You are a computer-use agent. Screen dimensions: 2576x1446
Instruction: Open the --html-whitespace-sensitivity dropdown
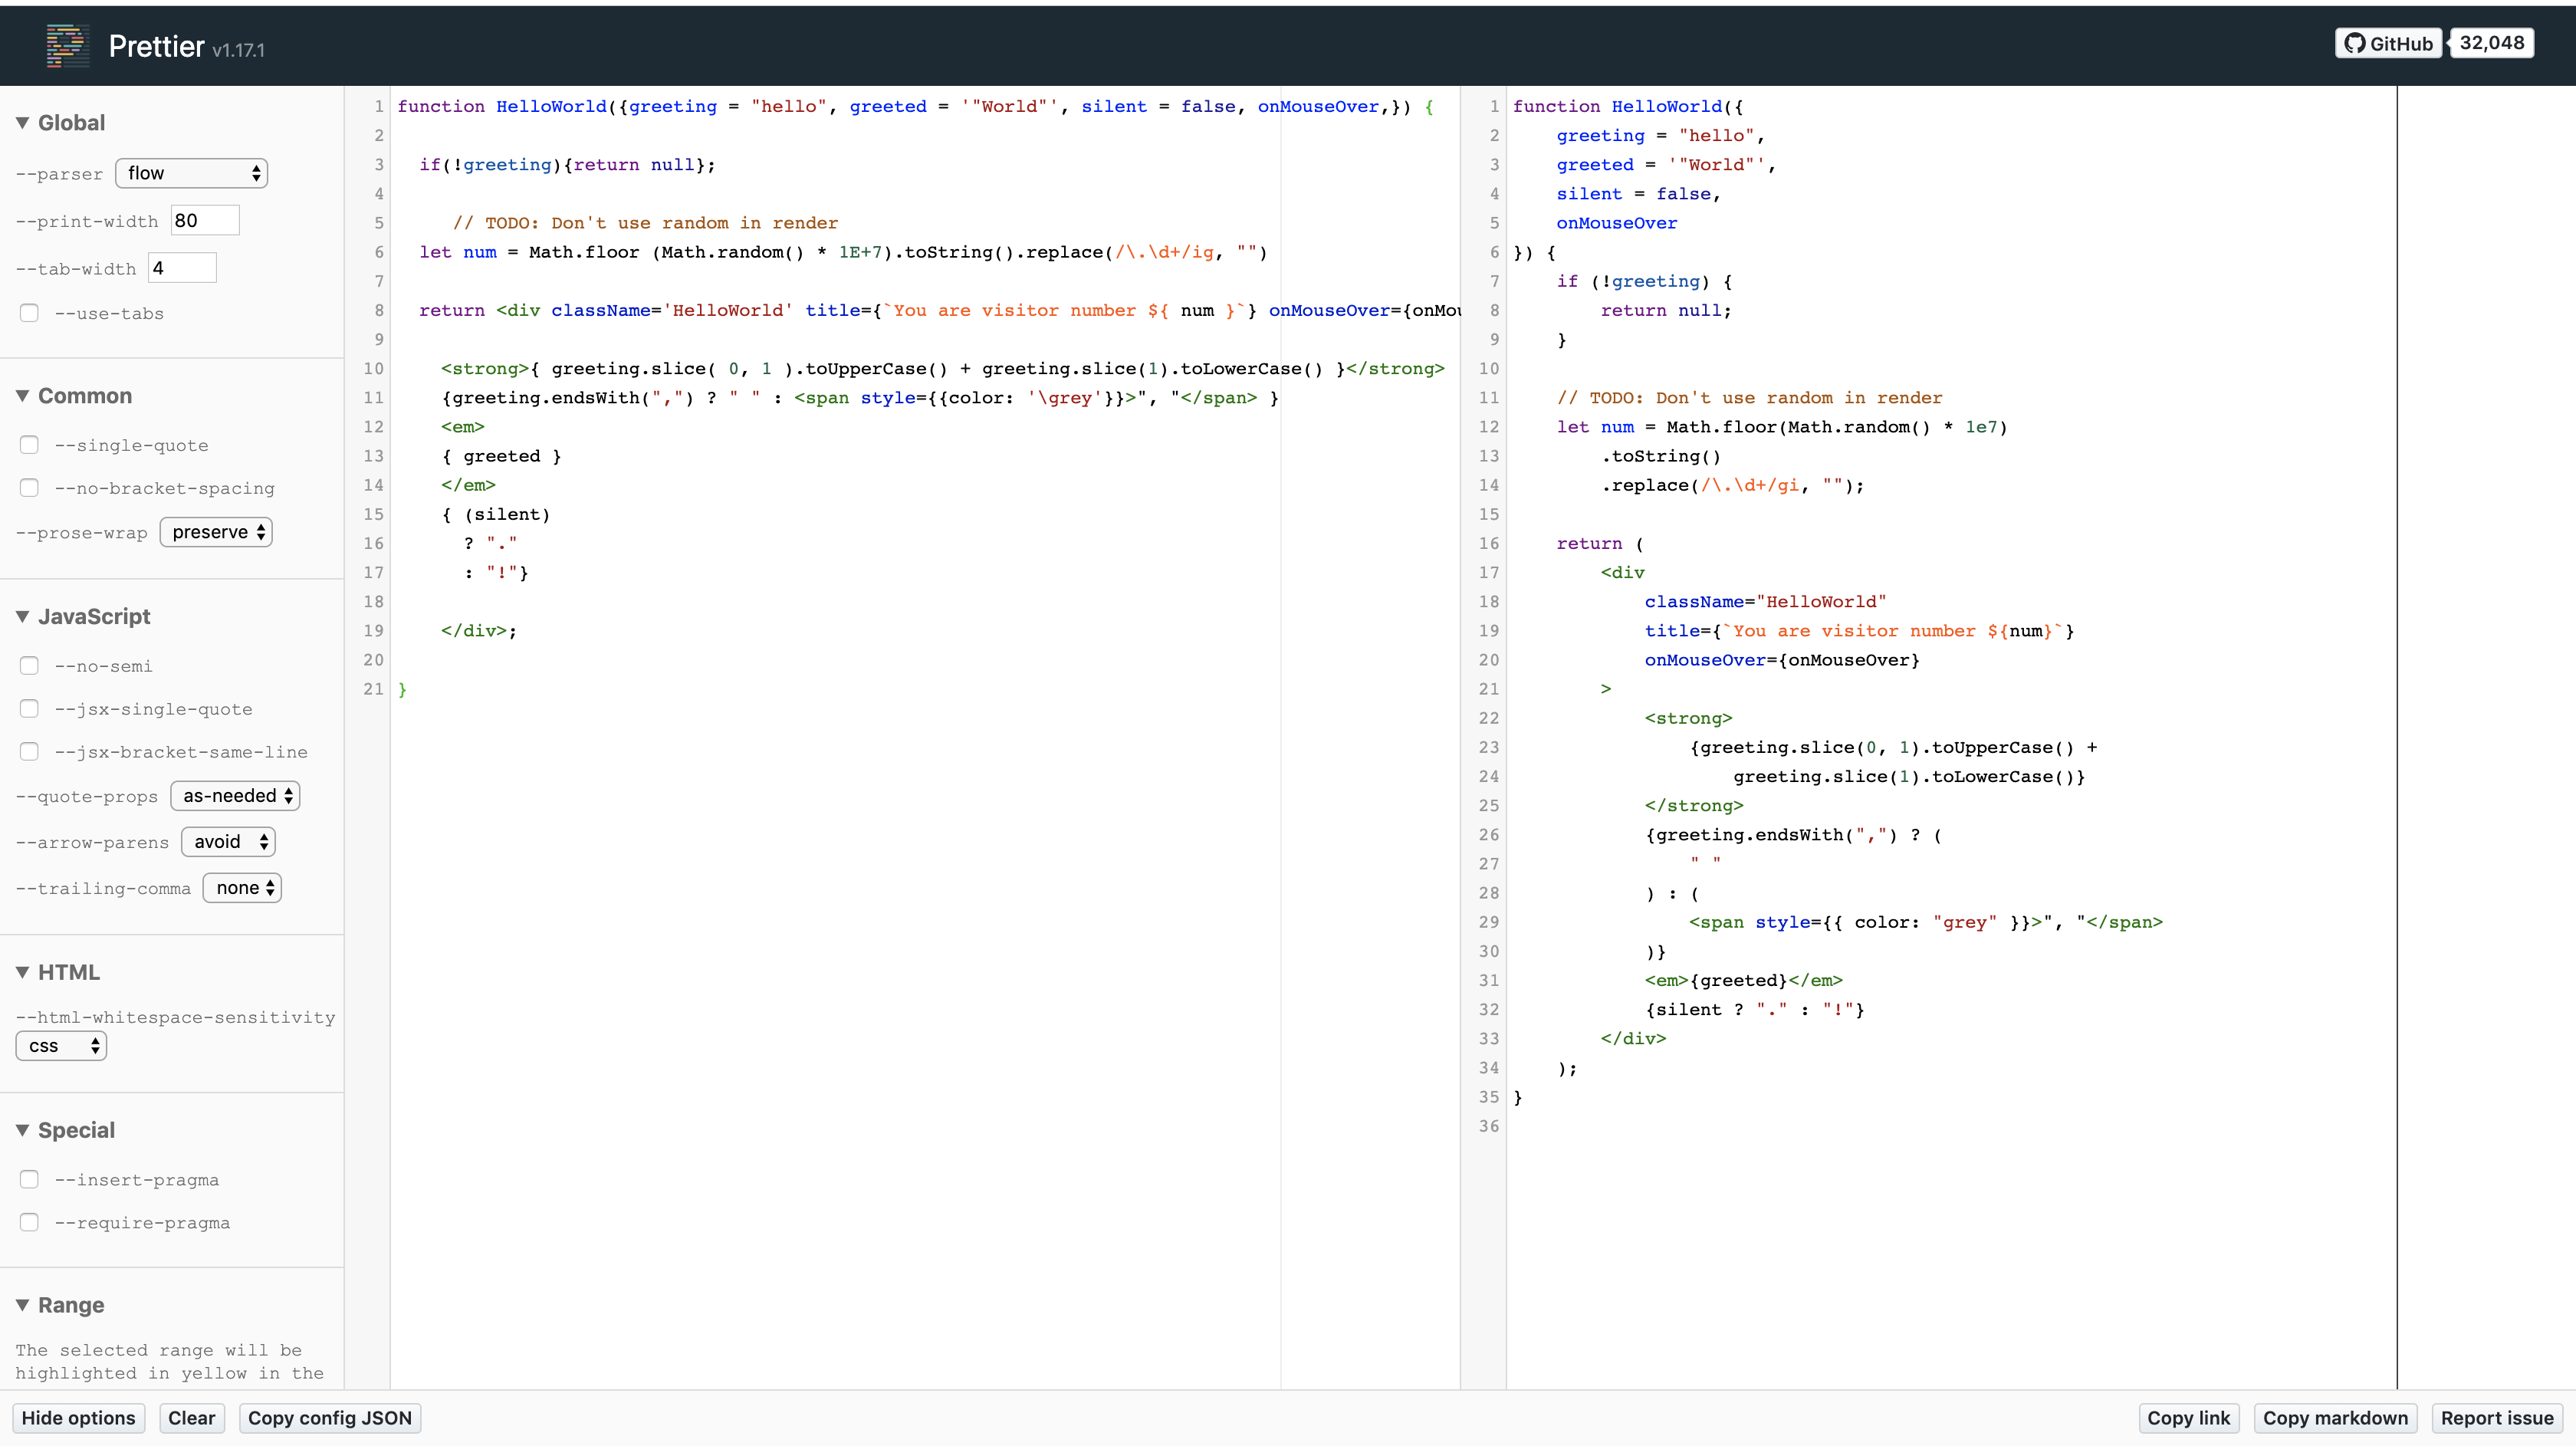click(x=61, y=1045)
